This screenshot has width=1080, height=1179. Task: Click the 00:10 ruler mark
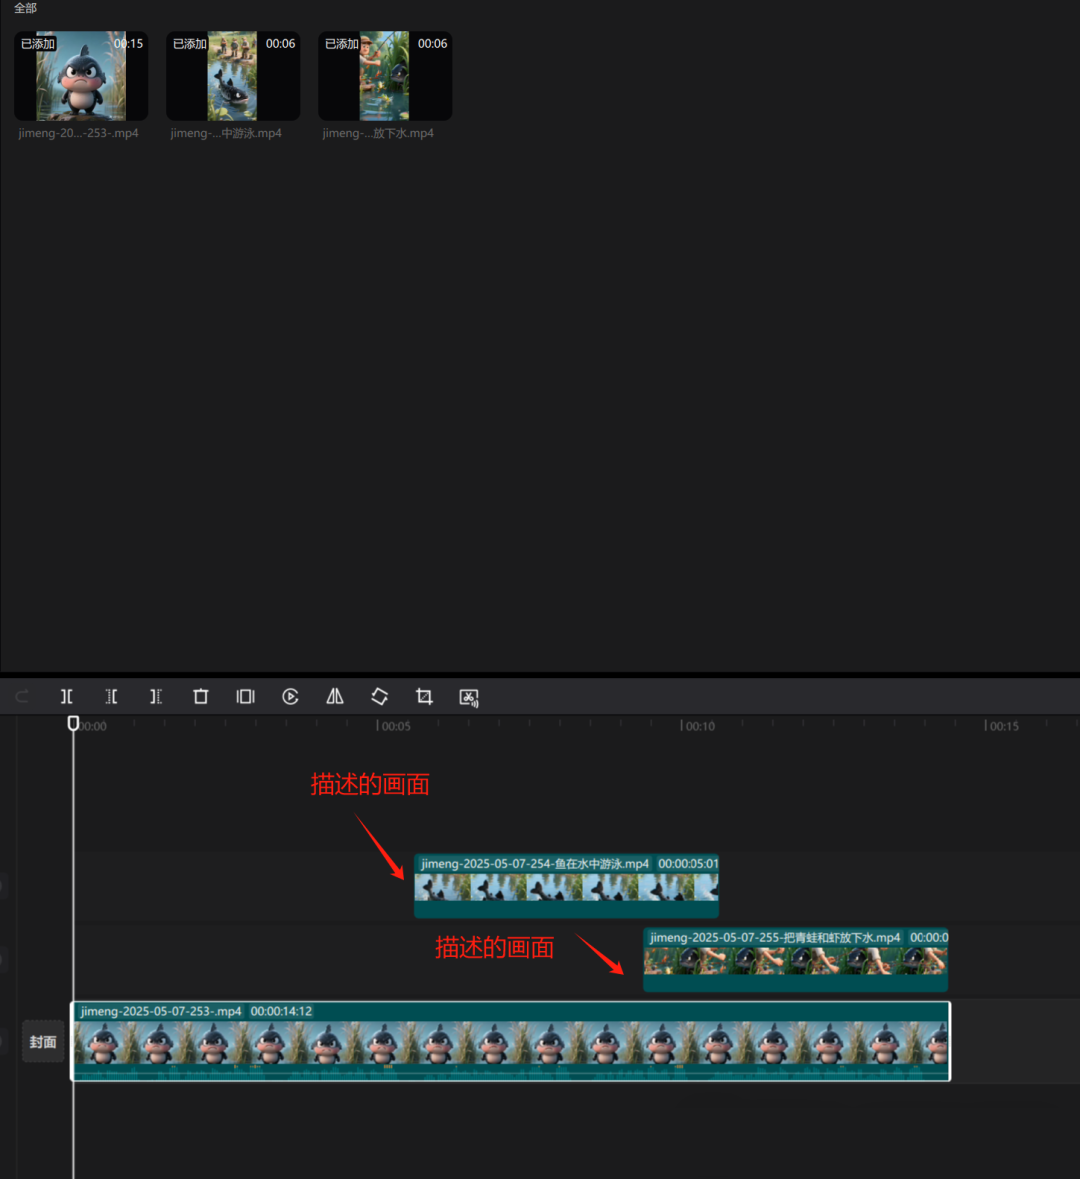point(699,726)
